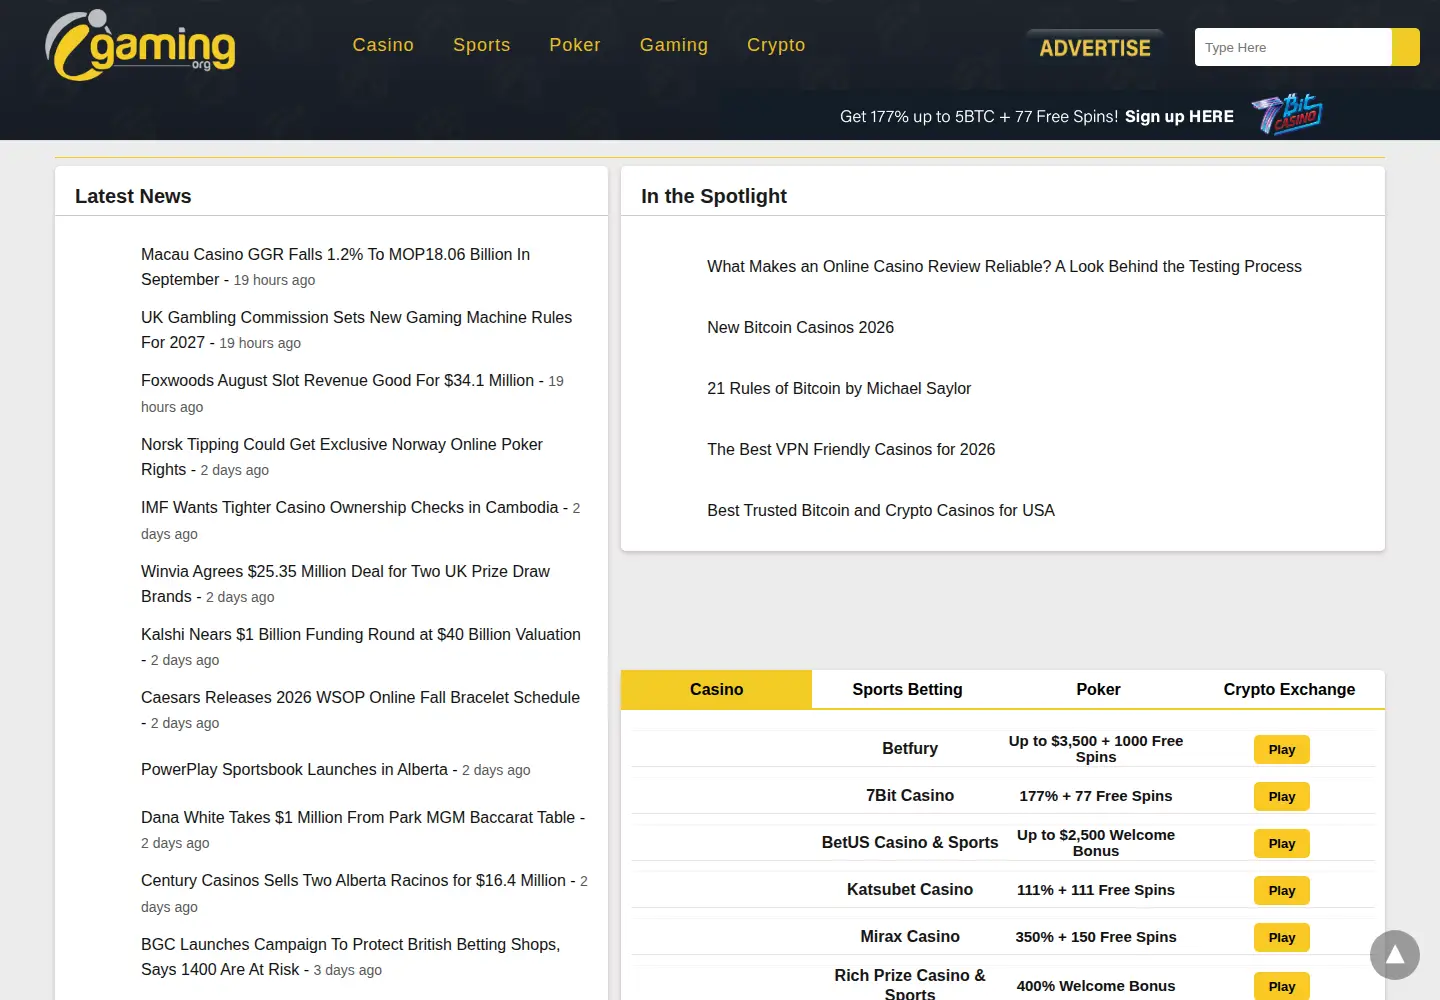Select the Casino tab

(x=717, y=689)
